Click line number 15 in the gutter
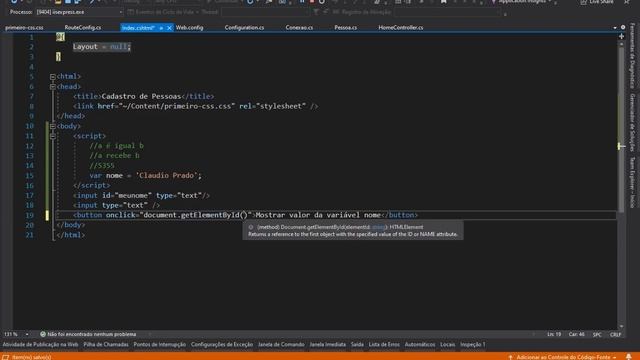 tap(29, 176)
